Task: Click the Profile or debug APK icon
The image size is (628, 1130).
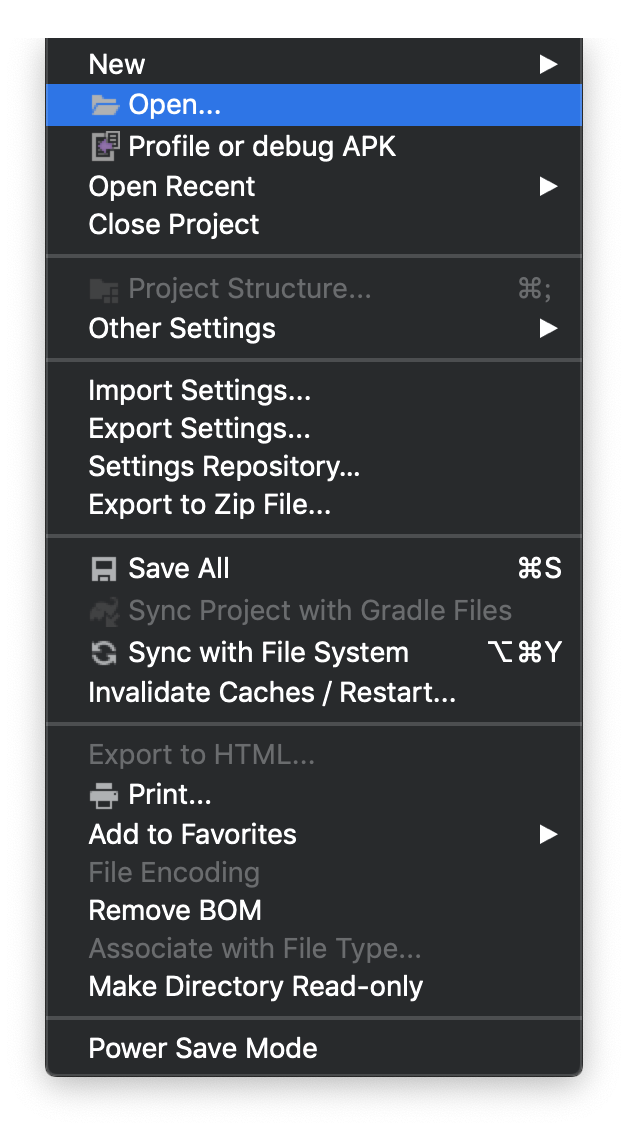Action: (x=104, y=147)
